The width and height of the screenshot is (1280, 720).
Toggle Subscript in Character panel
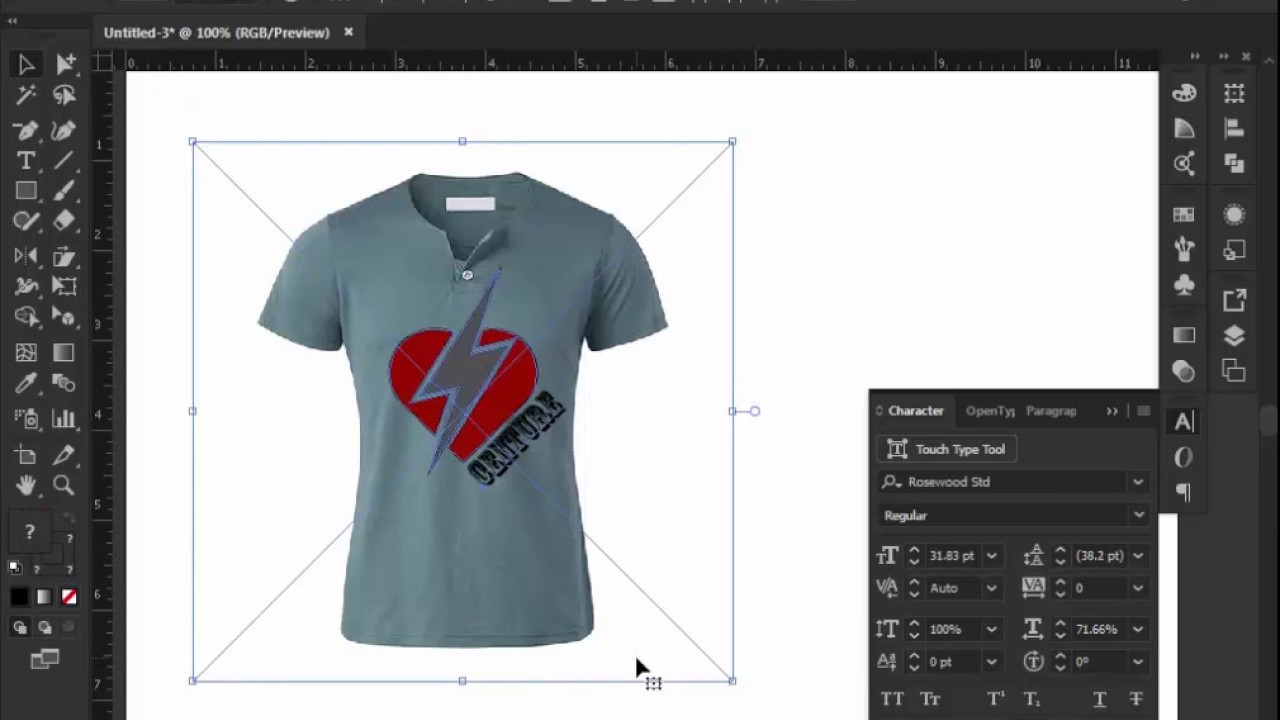1032,699
